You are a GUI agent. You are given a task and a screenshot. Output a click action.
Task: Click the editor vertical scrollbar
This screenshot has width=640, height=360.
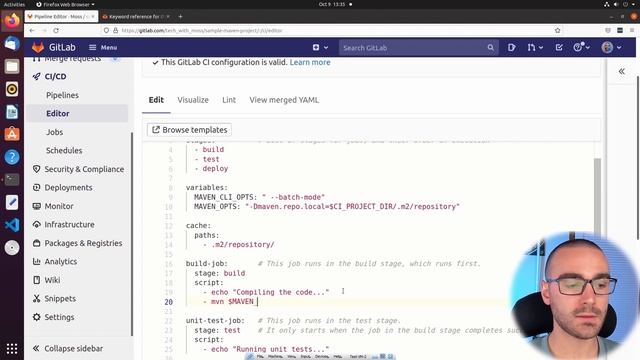pyautogui.click(x=597, y=195)
